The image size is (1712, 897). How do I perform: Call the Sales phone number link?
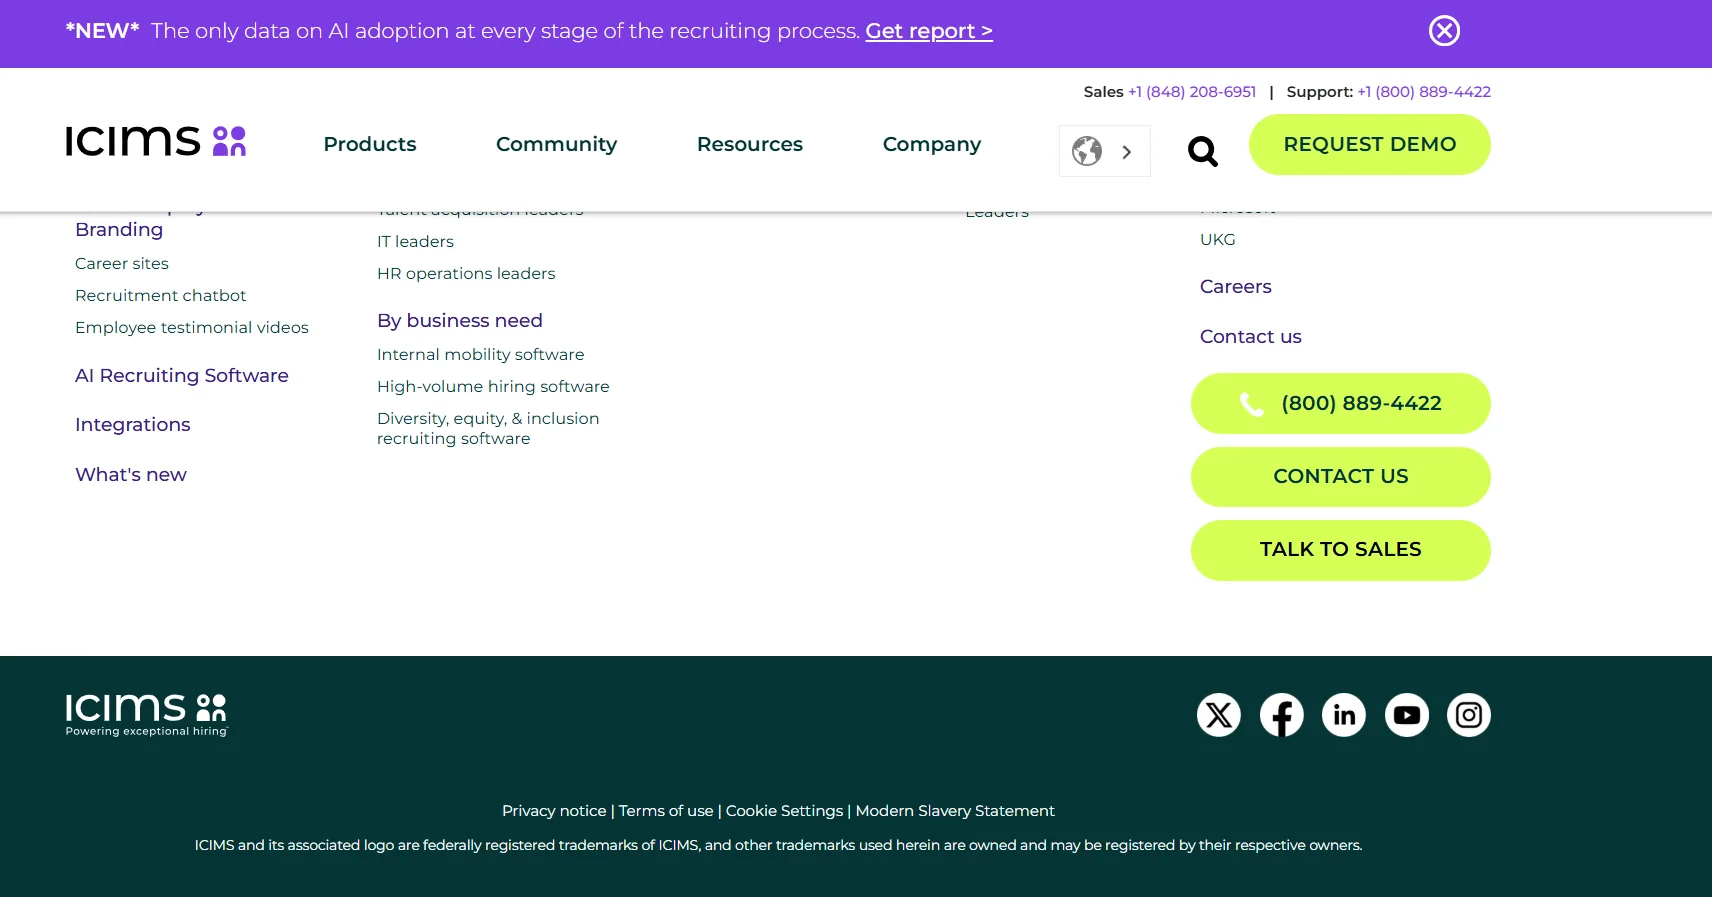pos(1192,92)
